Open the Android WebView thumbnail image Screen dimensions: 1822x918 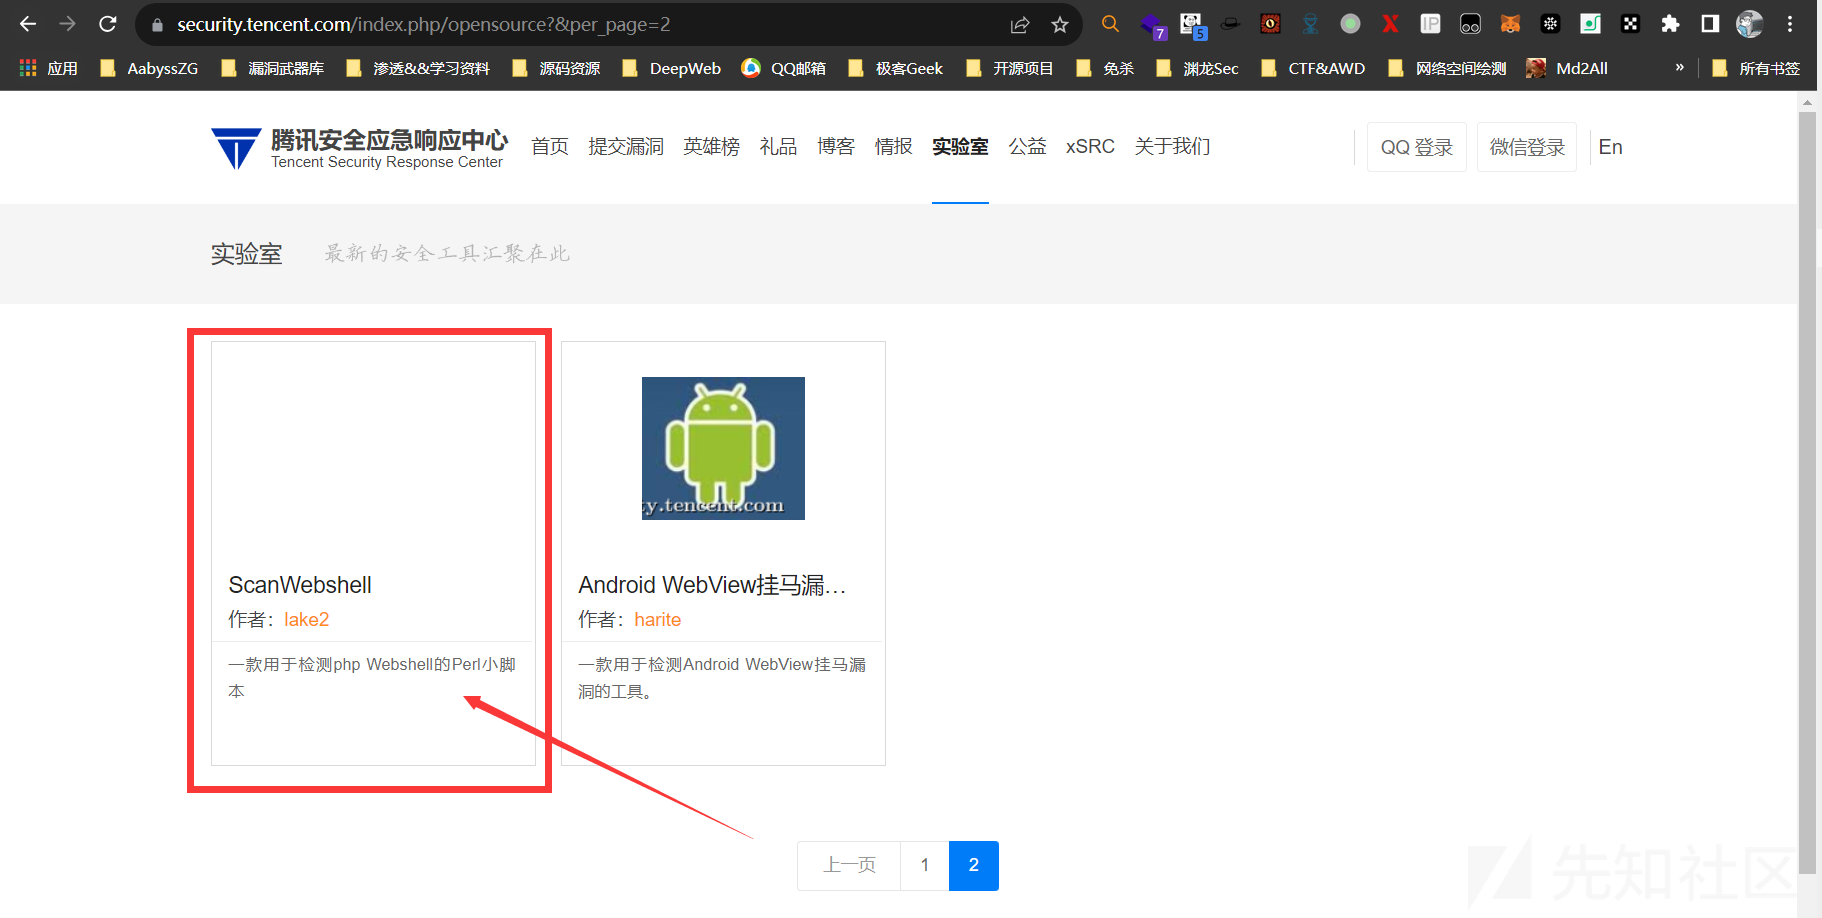[723, 448]
